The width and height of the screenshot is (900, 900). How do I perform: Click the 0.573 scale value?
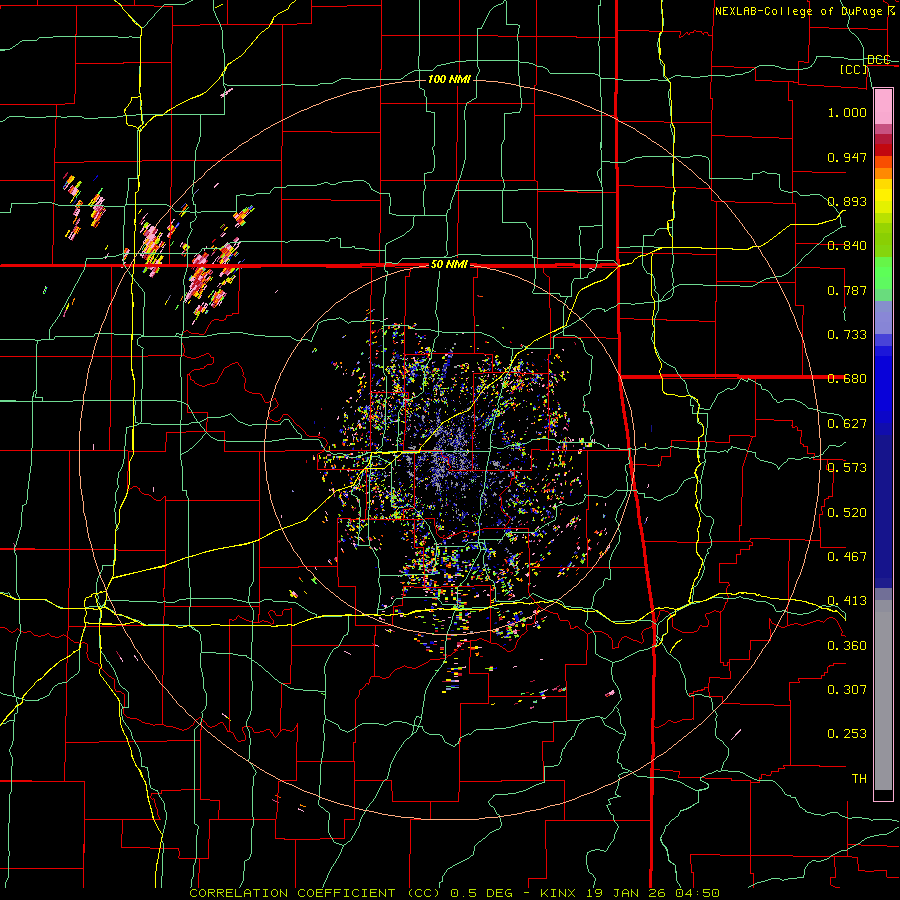(x=847, y=468)
